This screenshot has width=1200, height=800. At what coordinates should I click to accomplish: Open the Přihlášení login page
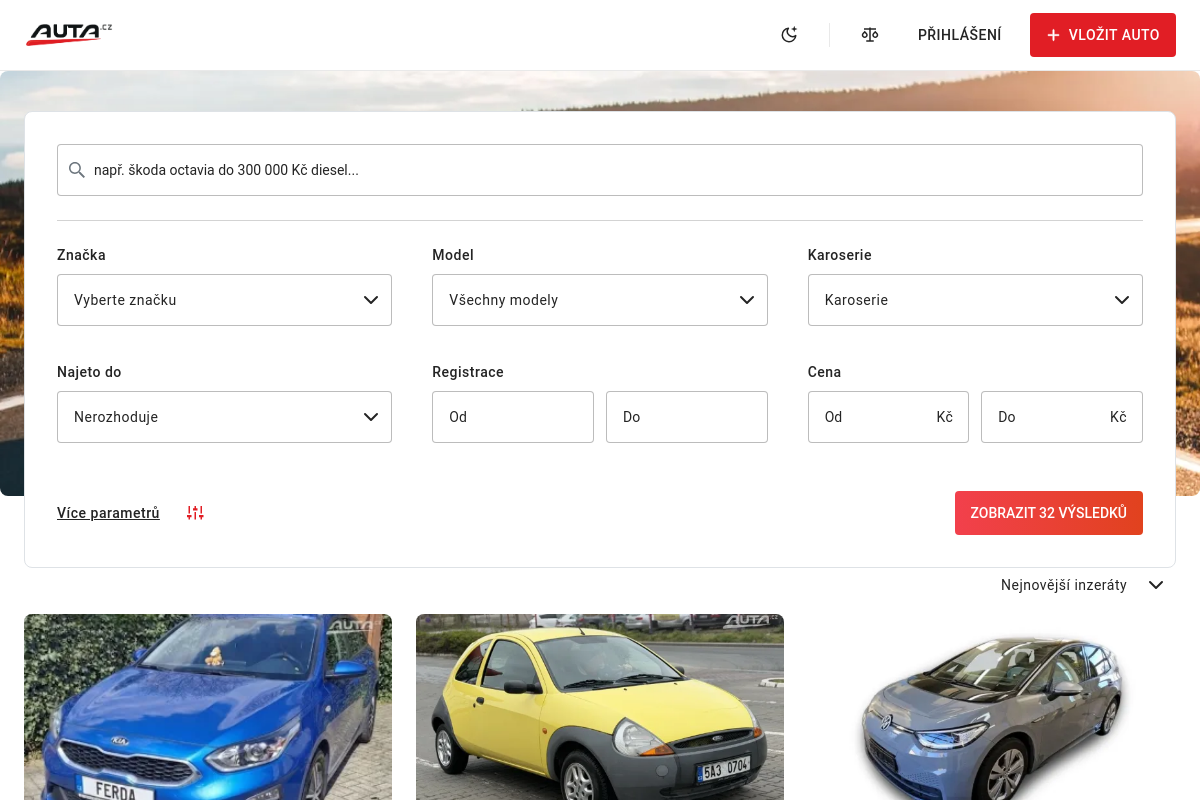[x=959, y=35]
